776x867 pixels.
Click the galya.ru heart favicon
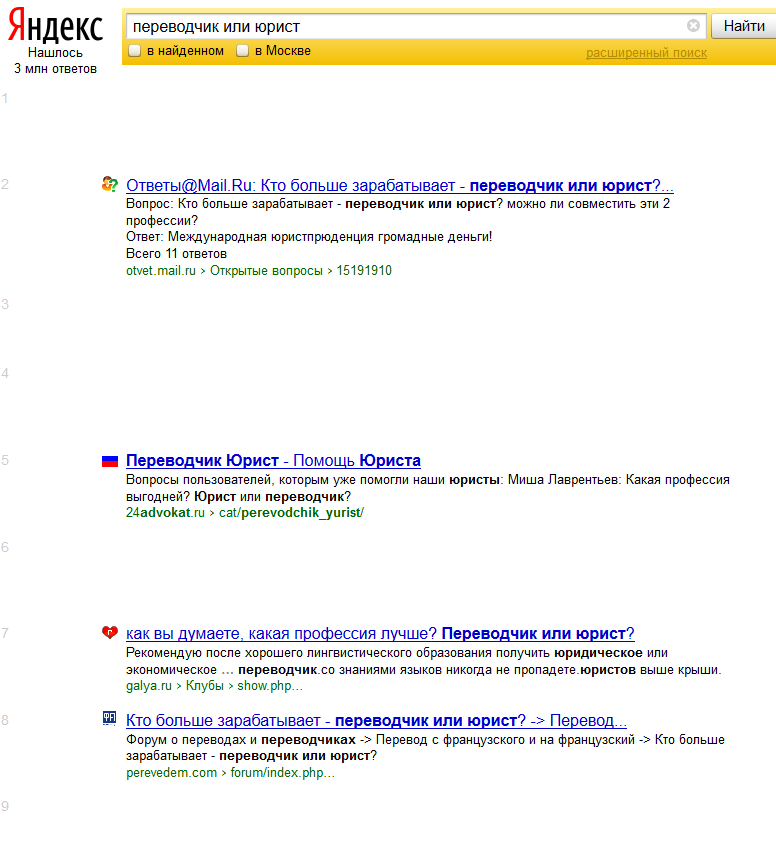coord(110,632)
